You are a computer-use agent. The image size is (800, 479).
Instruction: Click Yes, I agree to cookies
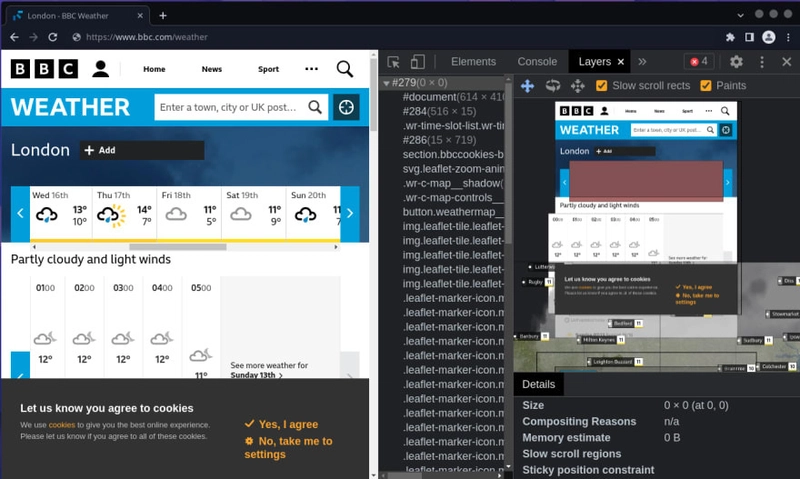tap(281, 424)
